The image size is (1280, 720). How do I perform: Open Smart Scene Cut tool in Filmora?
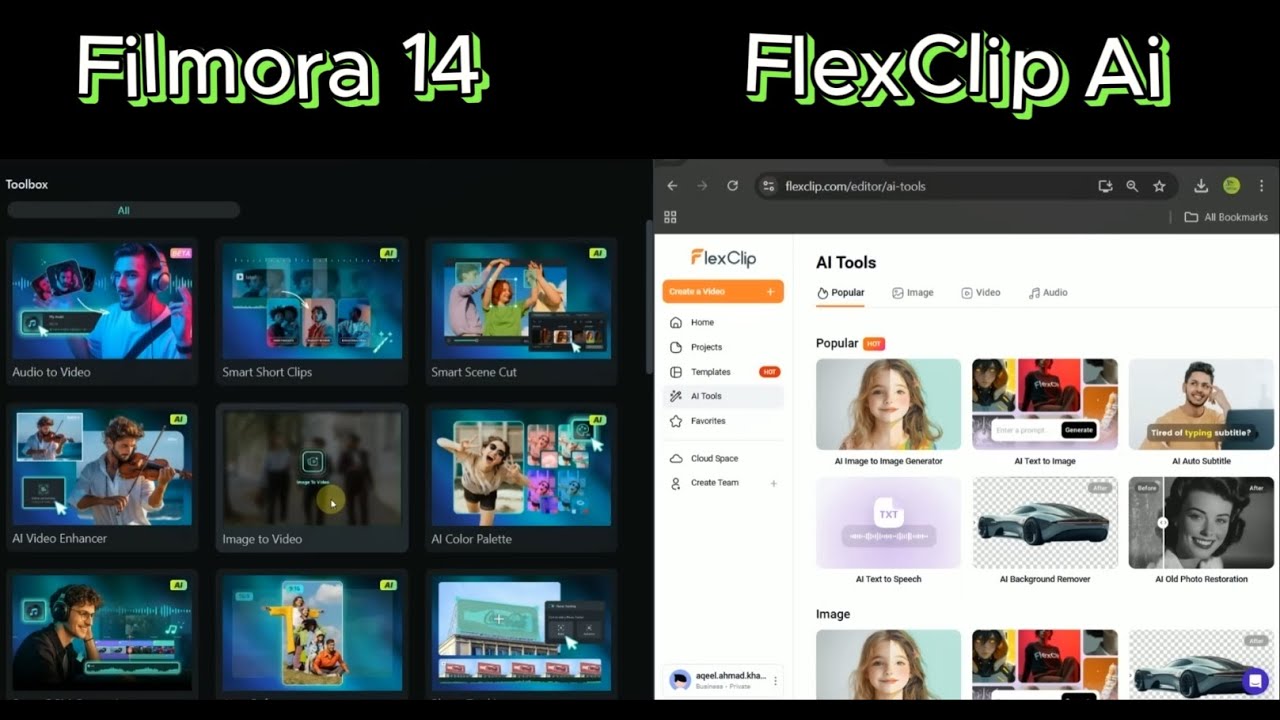[x=520, y=311]
